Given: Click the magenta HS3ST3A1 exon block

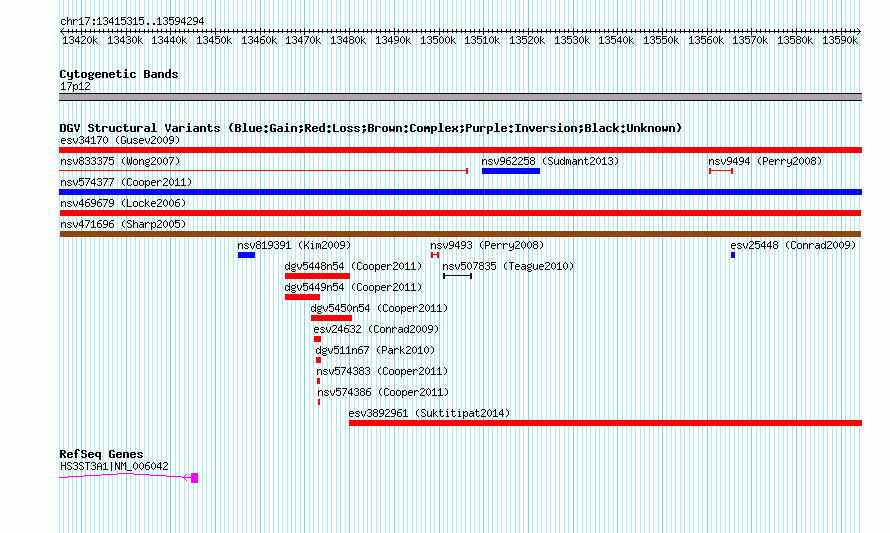Looking at the screenshot, I should (x=195, y=478).
